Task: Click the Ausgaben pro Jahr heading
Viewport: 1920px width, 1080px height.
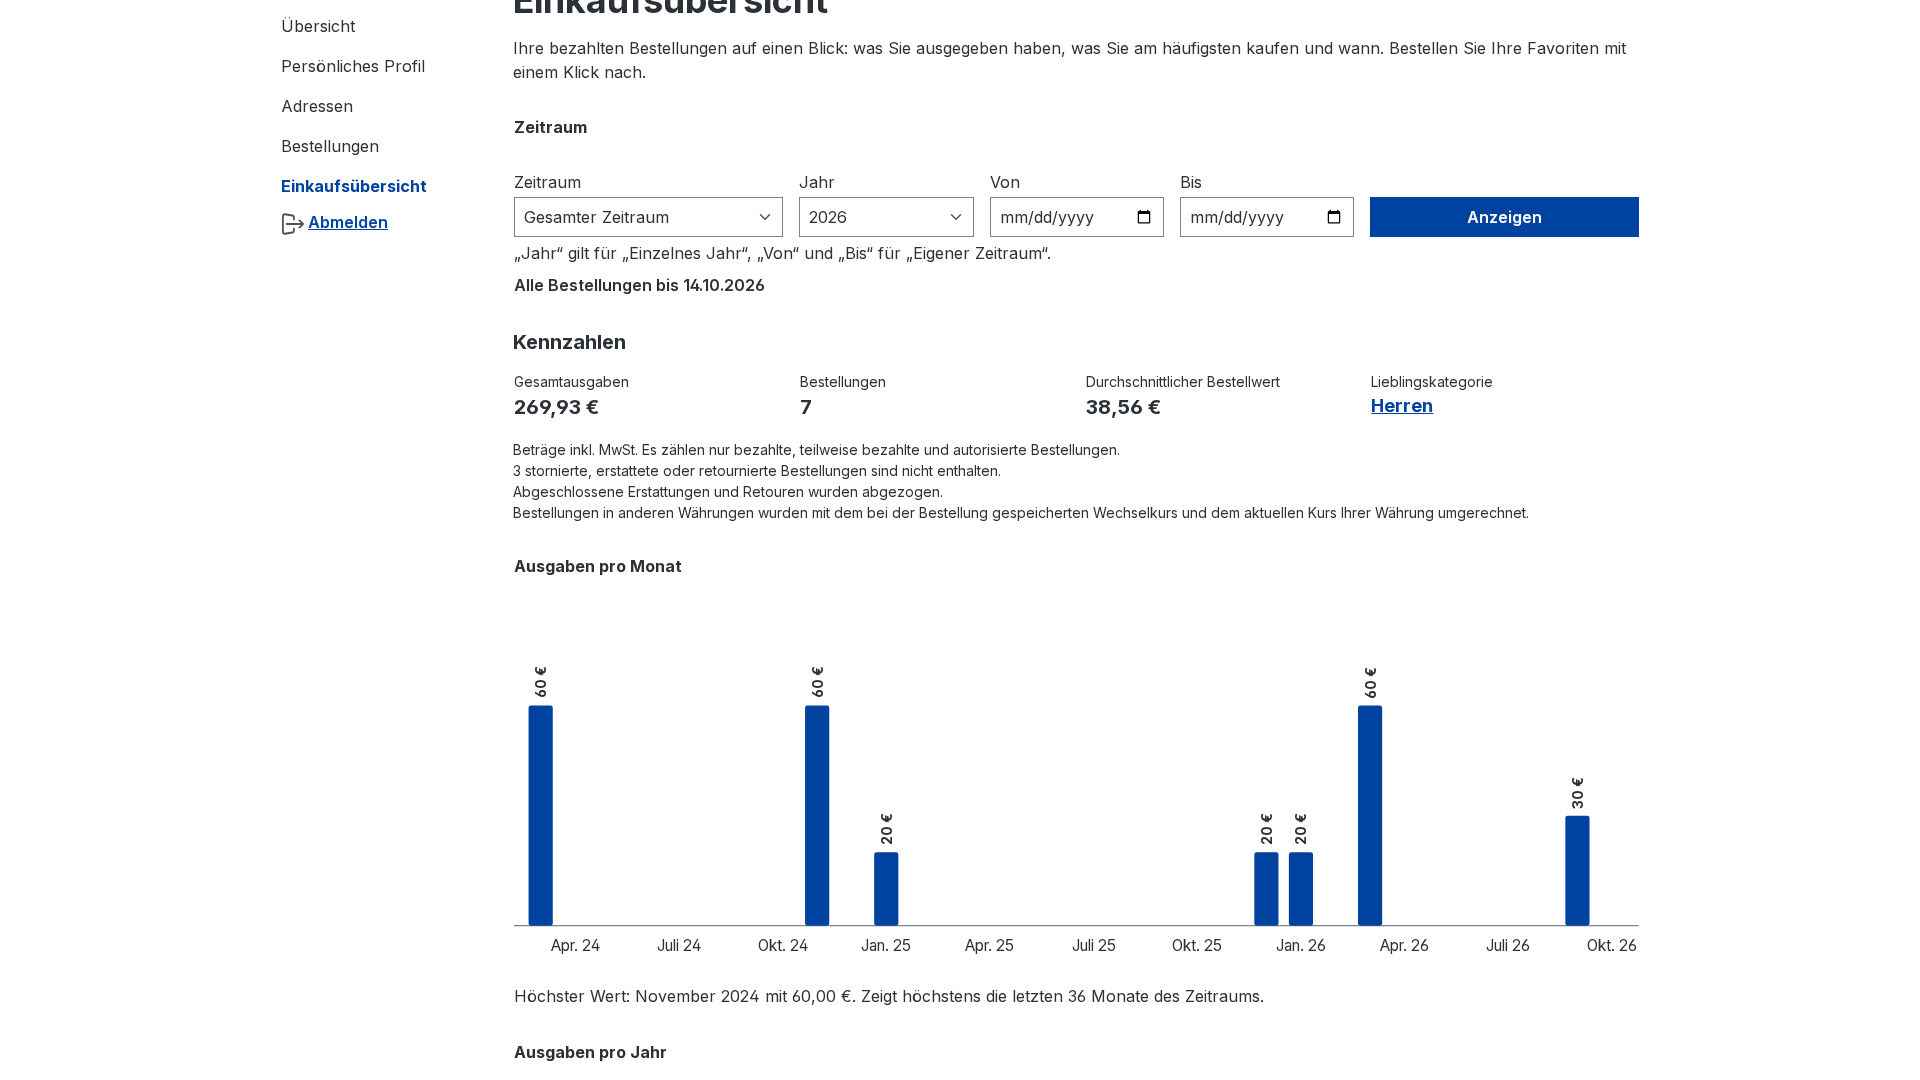Action: 590,1052
